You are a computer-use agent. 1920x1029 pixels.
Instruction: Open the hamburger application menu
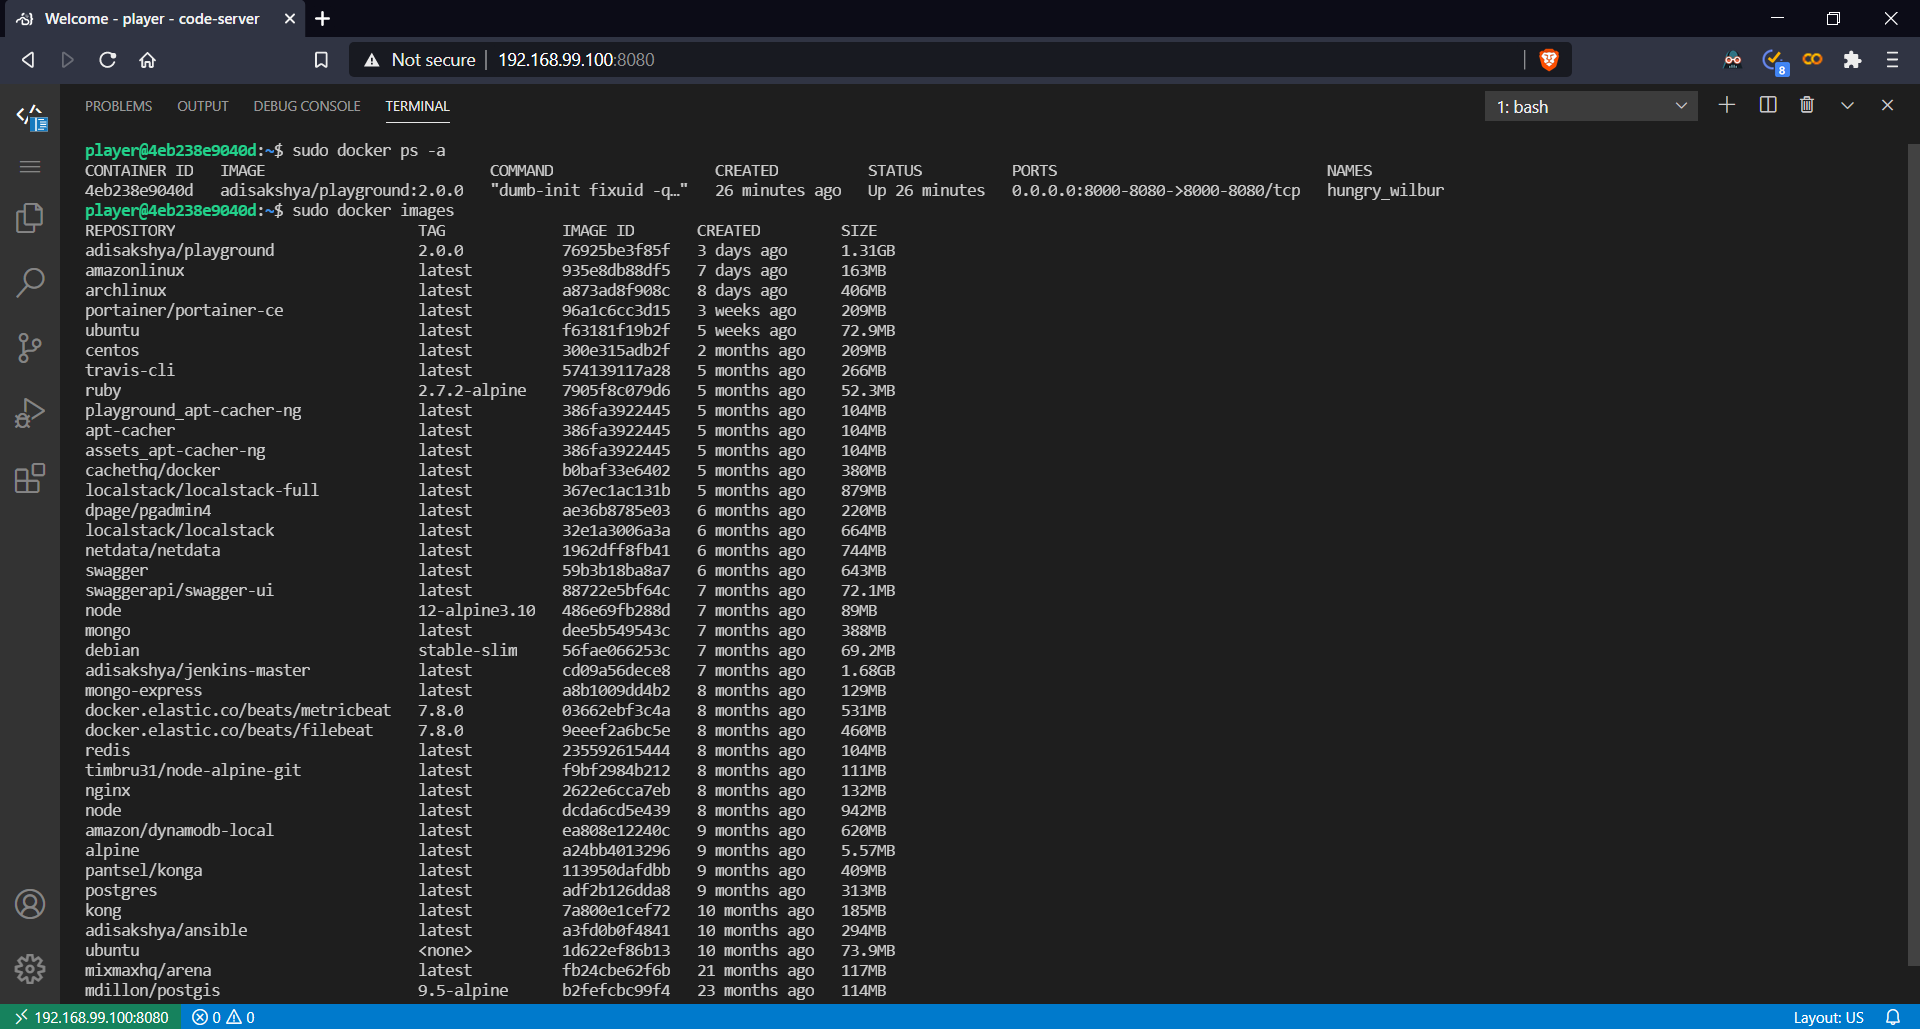point(30,167)
